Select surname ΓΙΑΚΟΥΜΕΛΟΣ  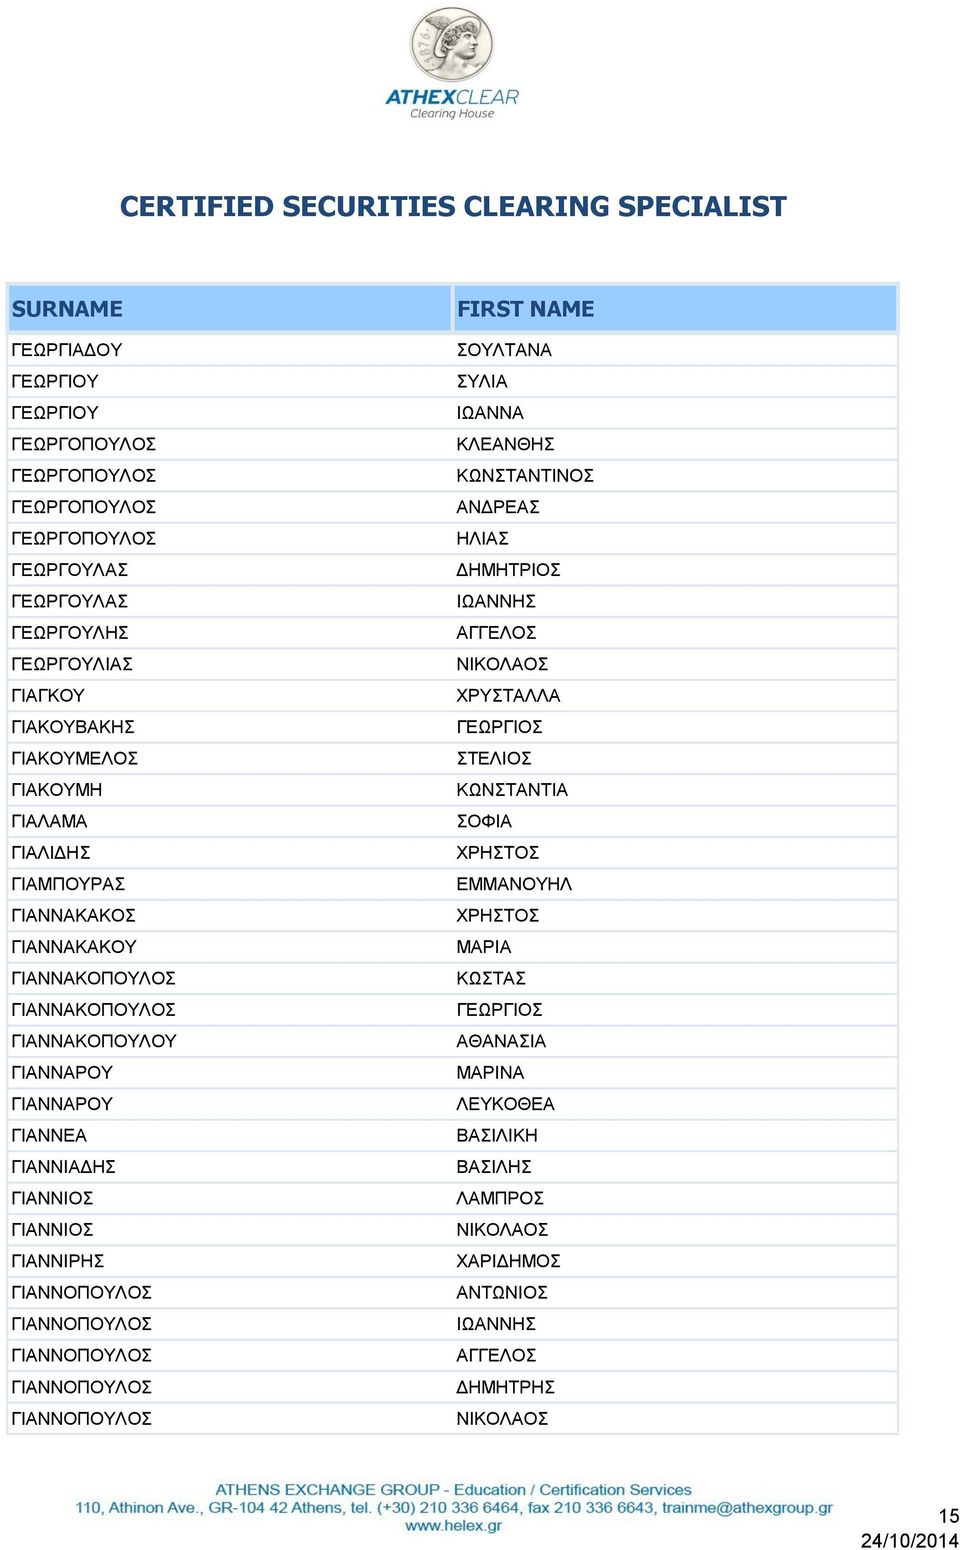[x=75, y=759]
